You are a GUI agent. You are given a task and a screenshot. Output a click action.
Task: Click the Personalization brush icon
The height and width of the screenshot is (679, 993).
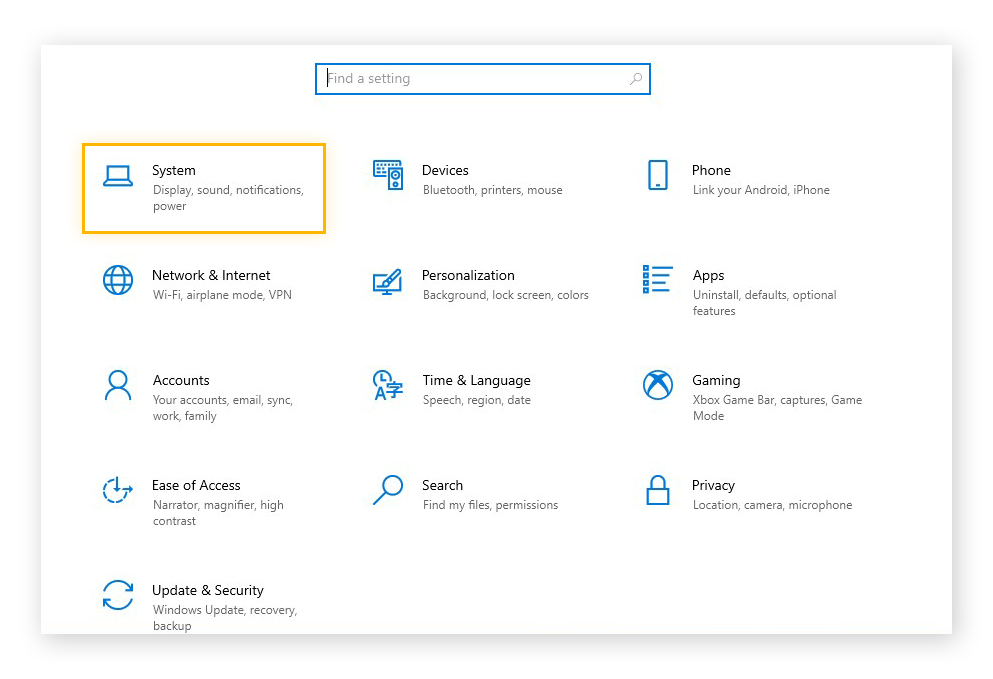pos(388,280)
